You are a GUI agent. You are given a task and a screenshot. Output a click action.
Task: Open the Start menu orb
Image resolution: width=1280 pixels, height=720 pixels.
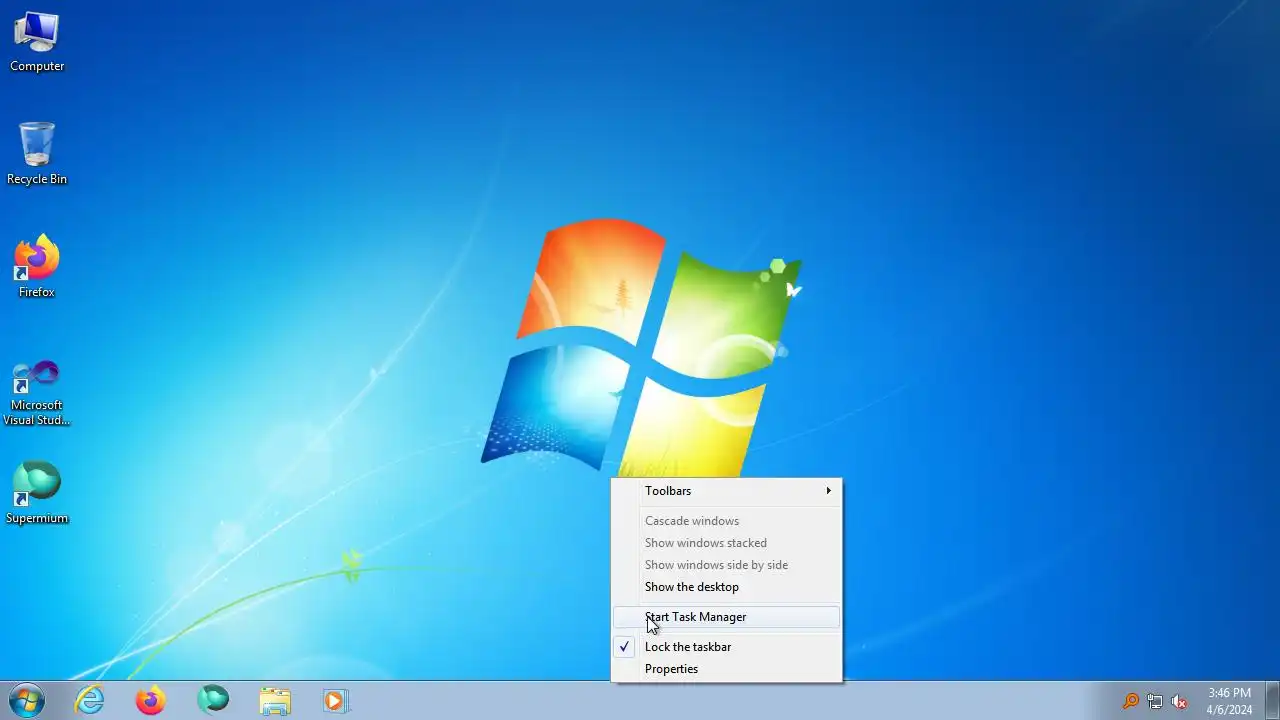(26, 700)
